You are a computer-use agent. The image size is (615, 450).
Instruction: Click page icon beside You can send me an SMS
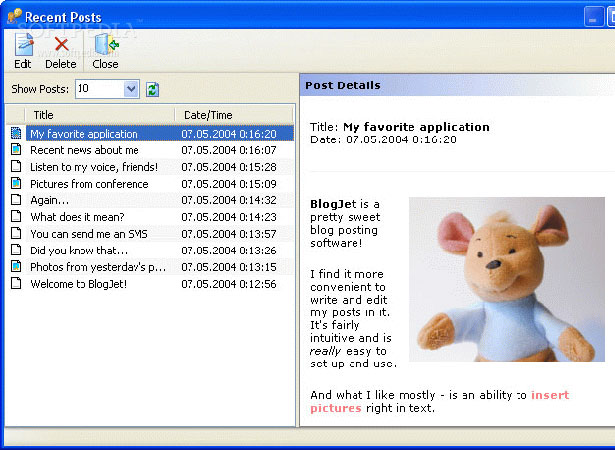pyautogui.click(x=16, y=233)
